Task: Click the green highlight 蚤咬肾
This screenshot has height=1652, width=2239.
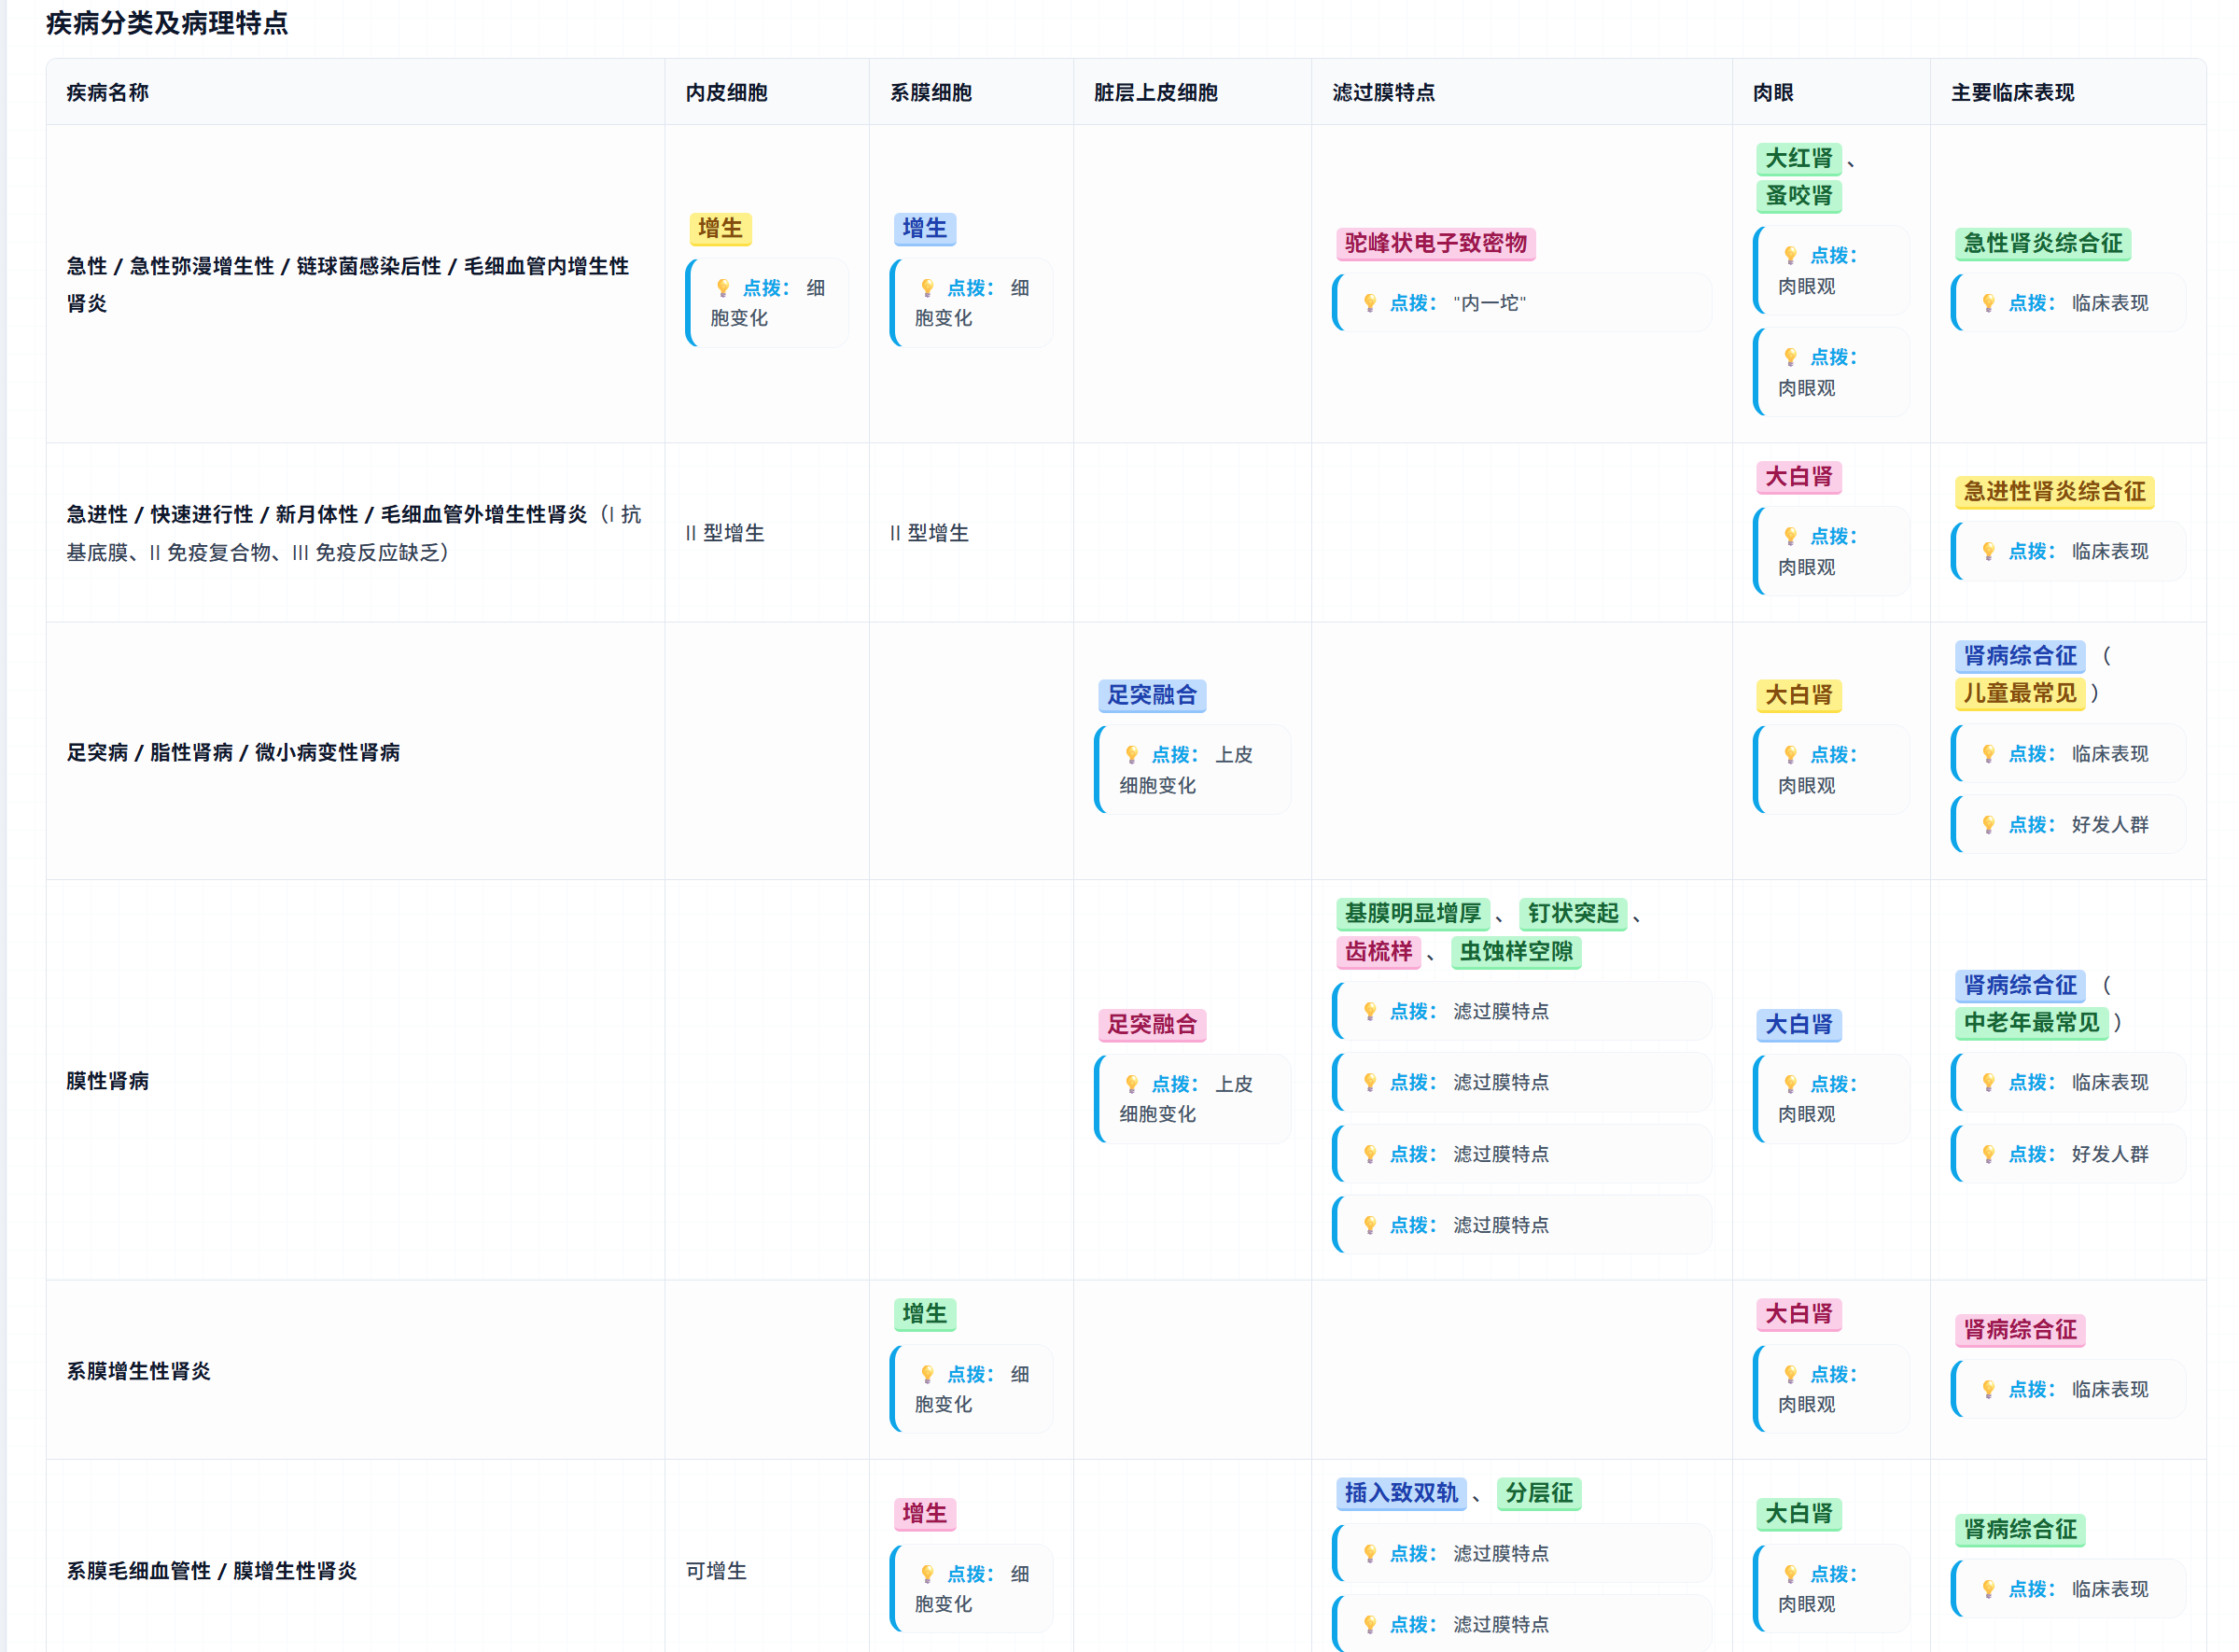Action: tap(1798, 196)
